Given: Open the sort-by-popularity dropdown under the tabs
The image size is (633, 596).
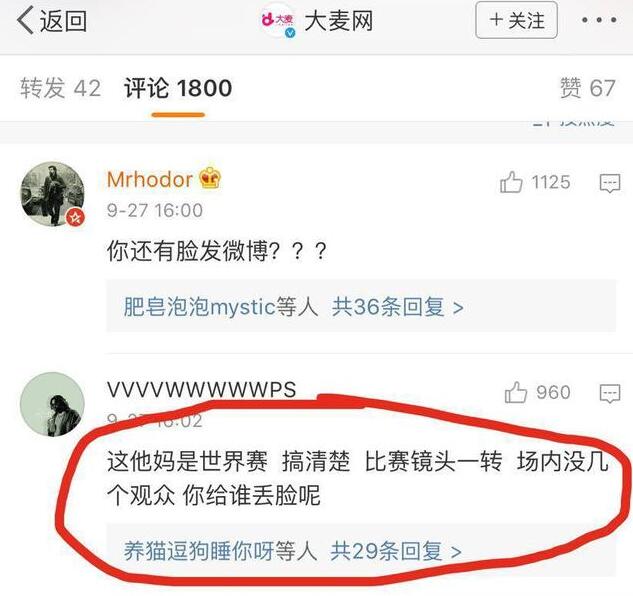Looking at the screenshot, I should click(x=573, y=122).
